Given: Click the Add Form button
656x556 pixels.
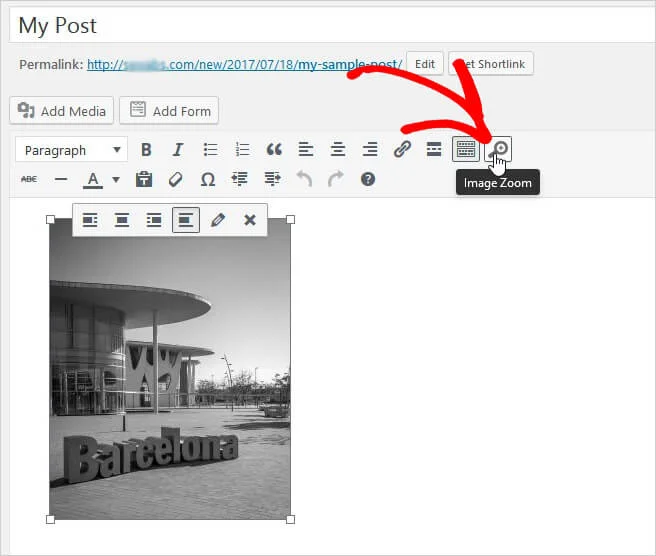Looking at the screenshot, I should tap(169, 111).
